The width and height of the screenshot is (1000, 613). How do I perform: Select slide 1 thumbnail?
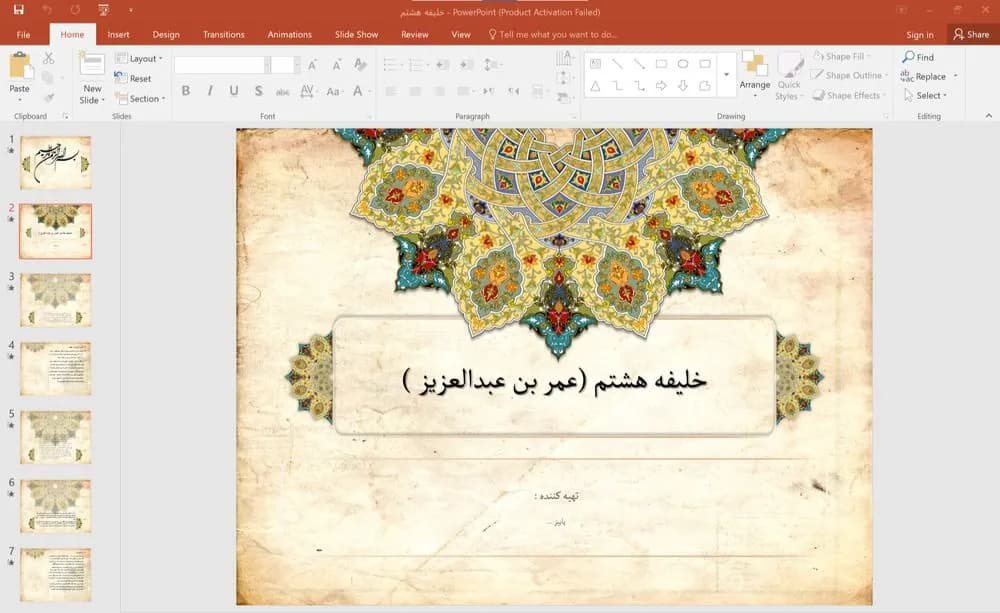coord(55,163)
